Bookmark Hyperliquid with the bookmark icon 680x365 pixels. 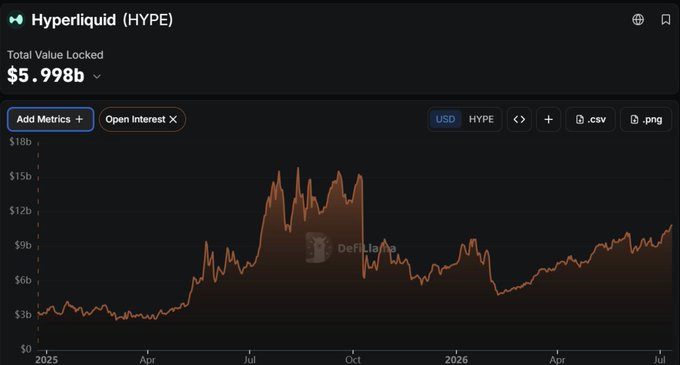pos(666,20)
